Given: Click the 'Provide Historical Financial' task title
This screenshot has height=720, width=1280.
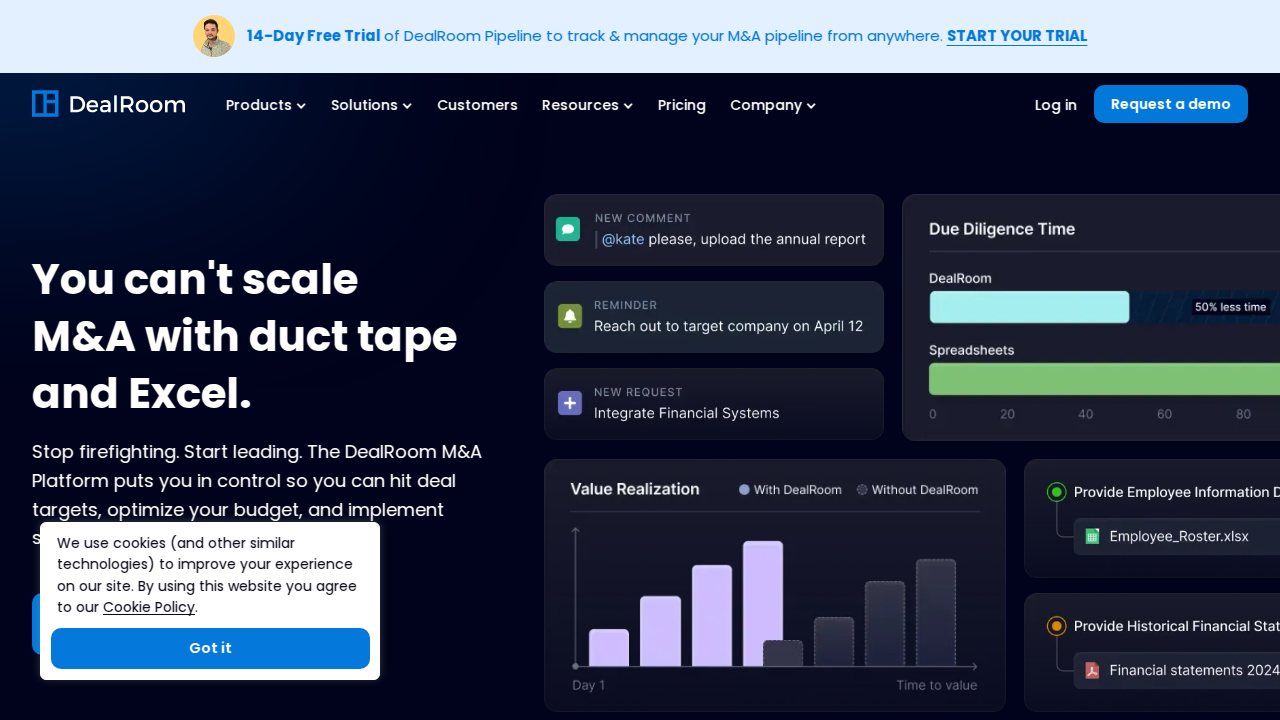Looking at the screenshot, I should click(x=1177, y=626).
